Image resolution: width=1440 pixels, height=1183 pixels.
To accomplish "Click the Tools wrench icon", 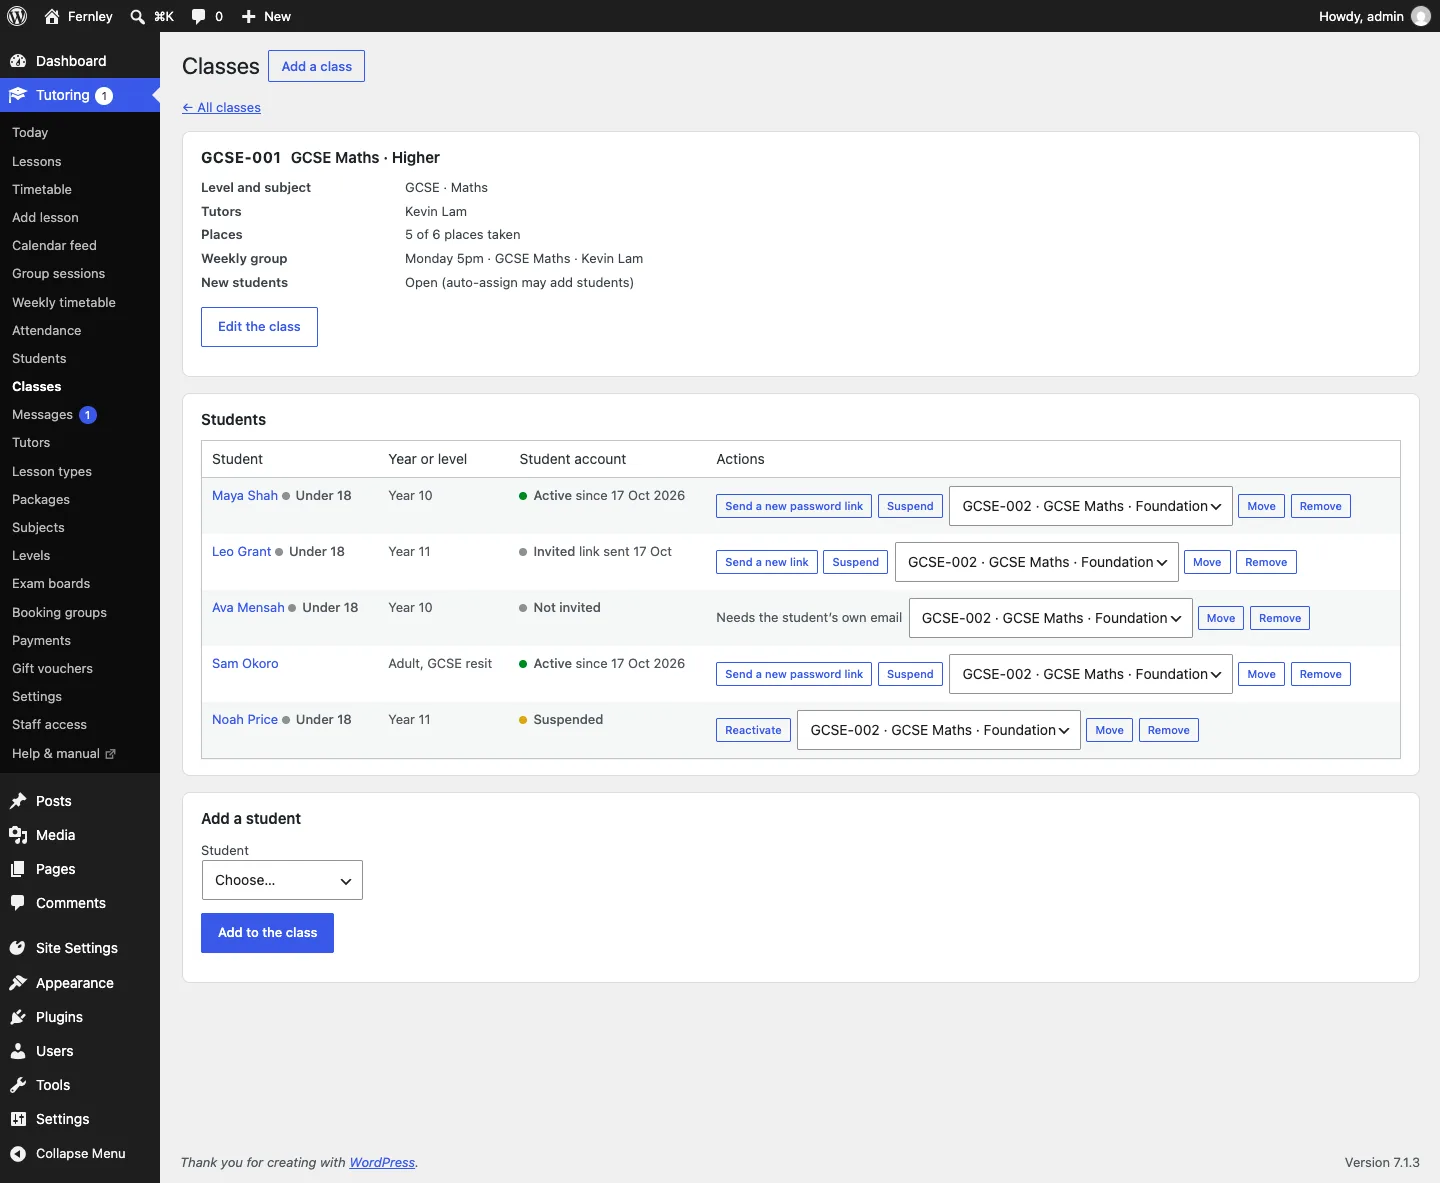I will (18, 1085).
